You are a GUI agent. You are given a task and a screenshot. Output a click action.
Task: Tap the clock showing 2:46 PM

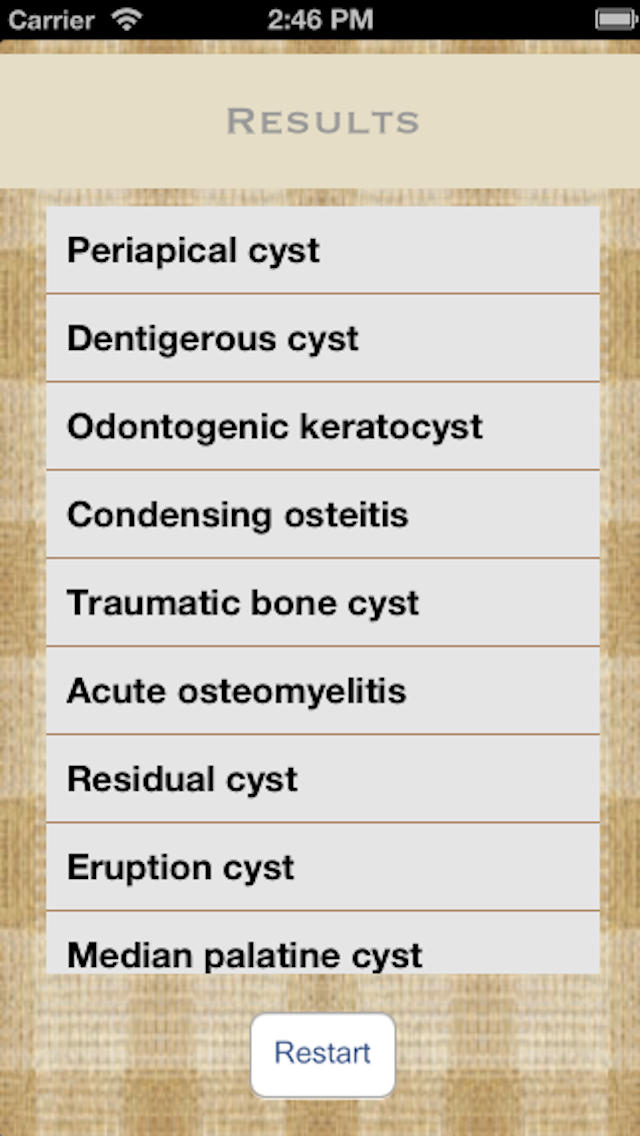(x=320, y=18)
